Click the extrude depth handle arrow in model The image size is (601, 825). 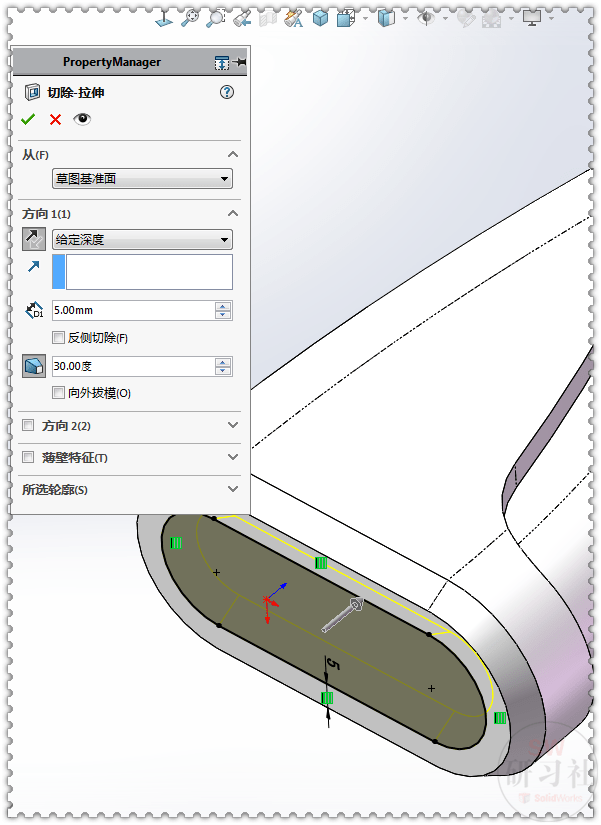pyautogui.click(x=343, y=615)
